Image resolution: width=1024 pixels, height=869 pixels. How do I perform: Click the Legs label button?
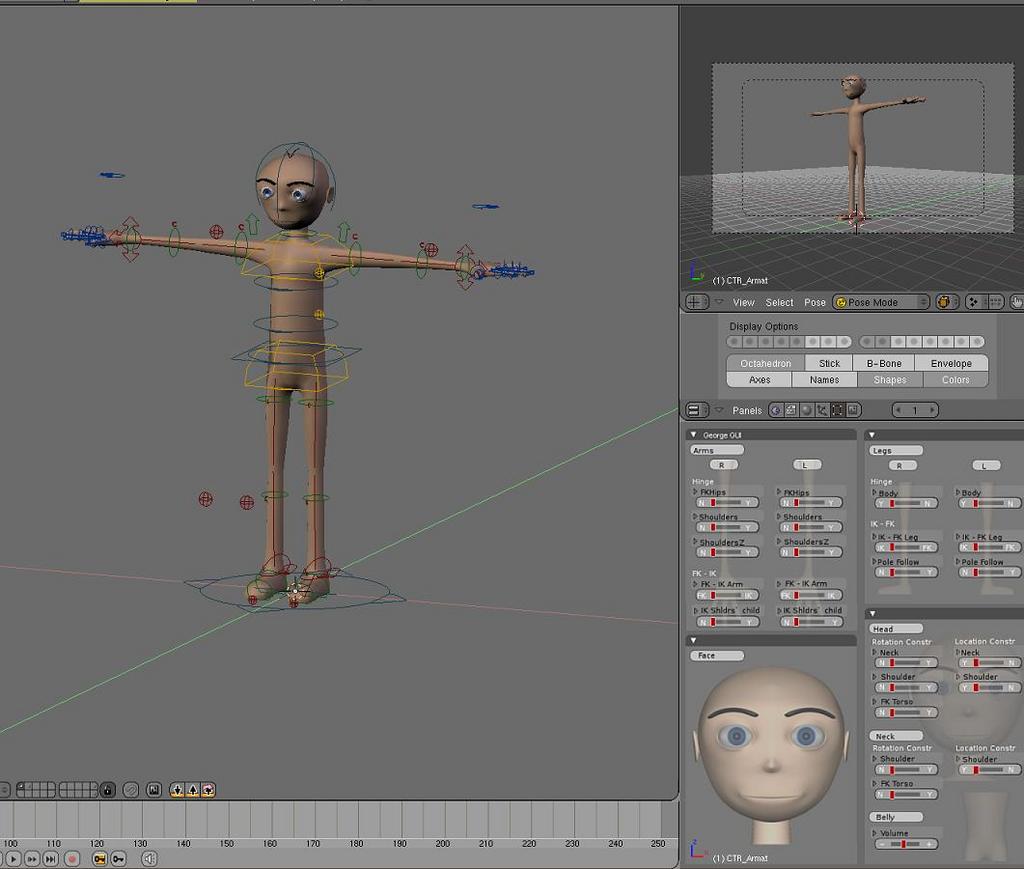pyautogui.click(x=896, y=450)
